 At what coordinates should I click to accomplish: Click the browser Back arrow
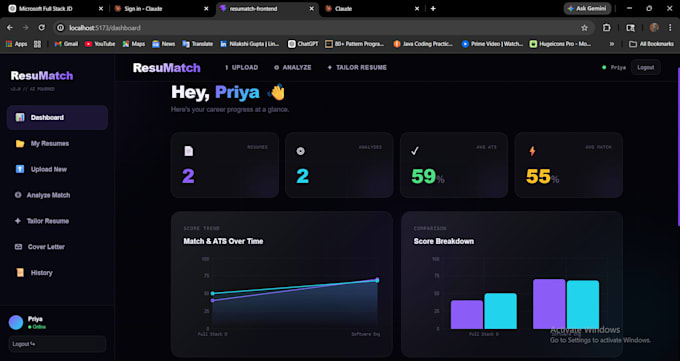point(10,28)
